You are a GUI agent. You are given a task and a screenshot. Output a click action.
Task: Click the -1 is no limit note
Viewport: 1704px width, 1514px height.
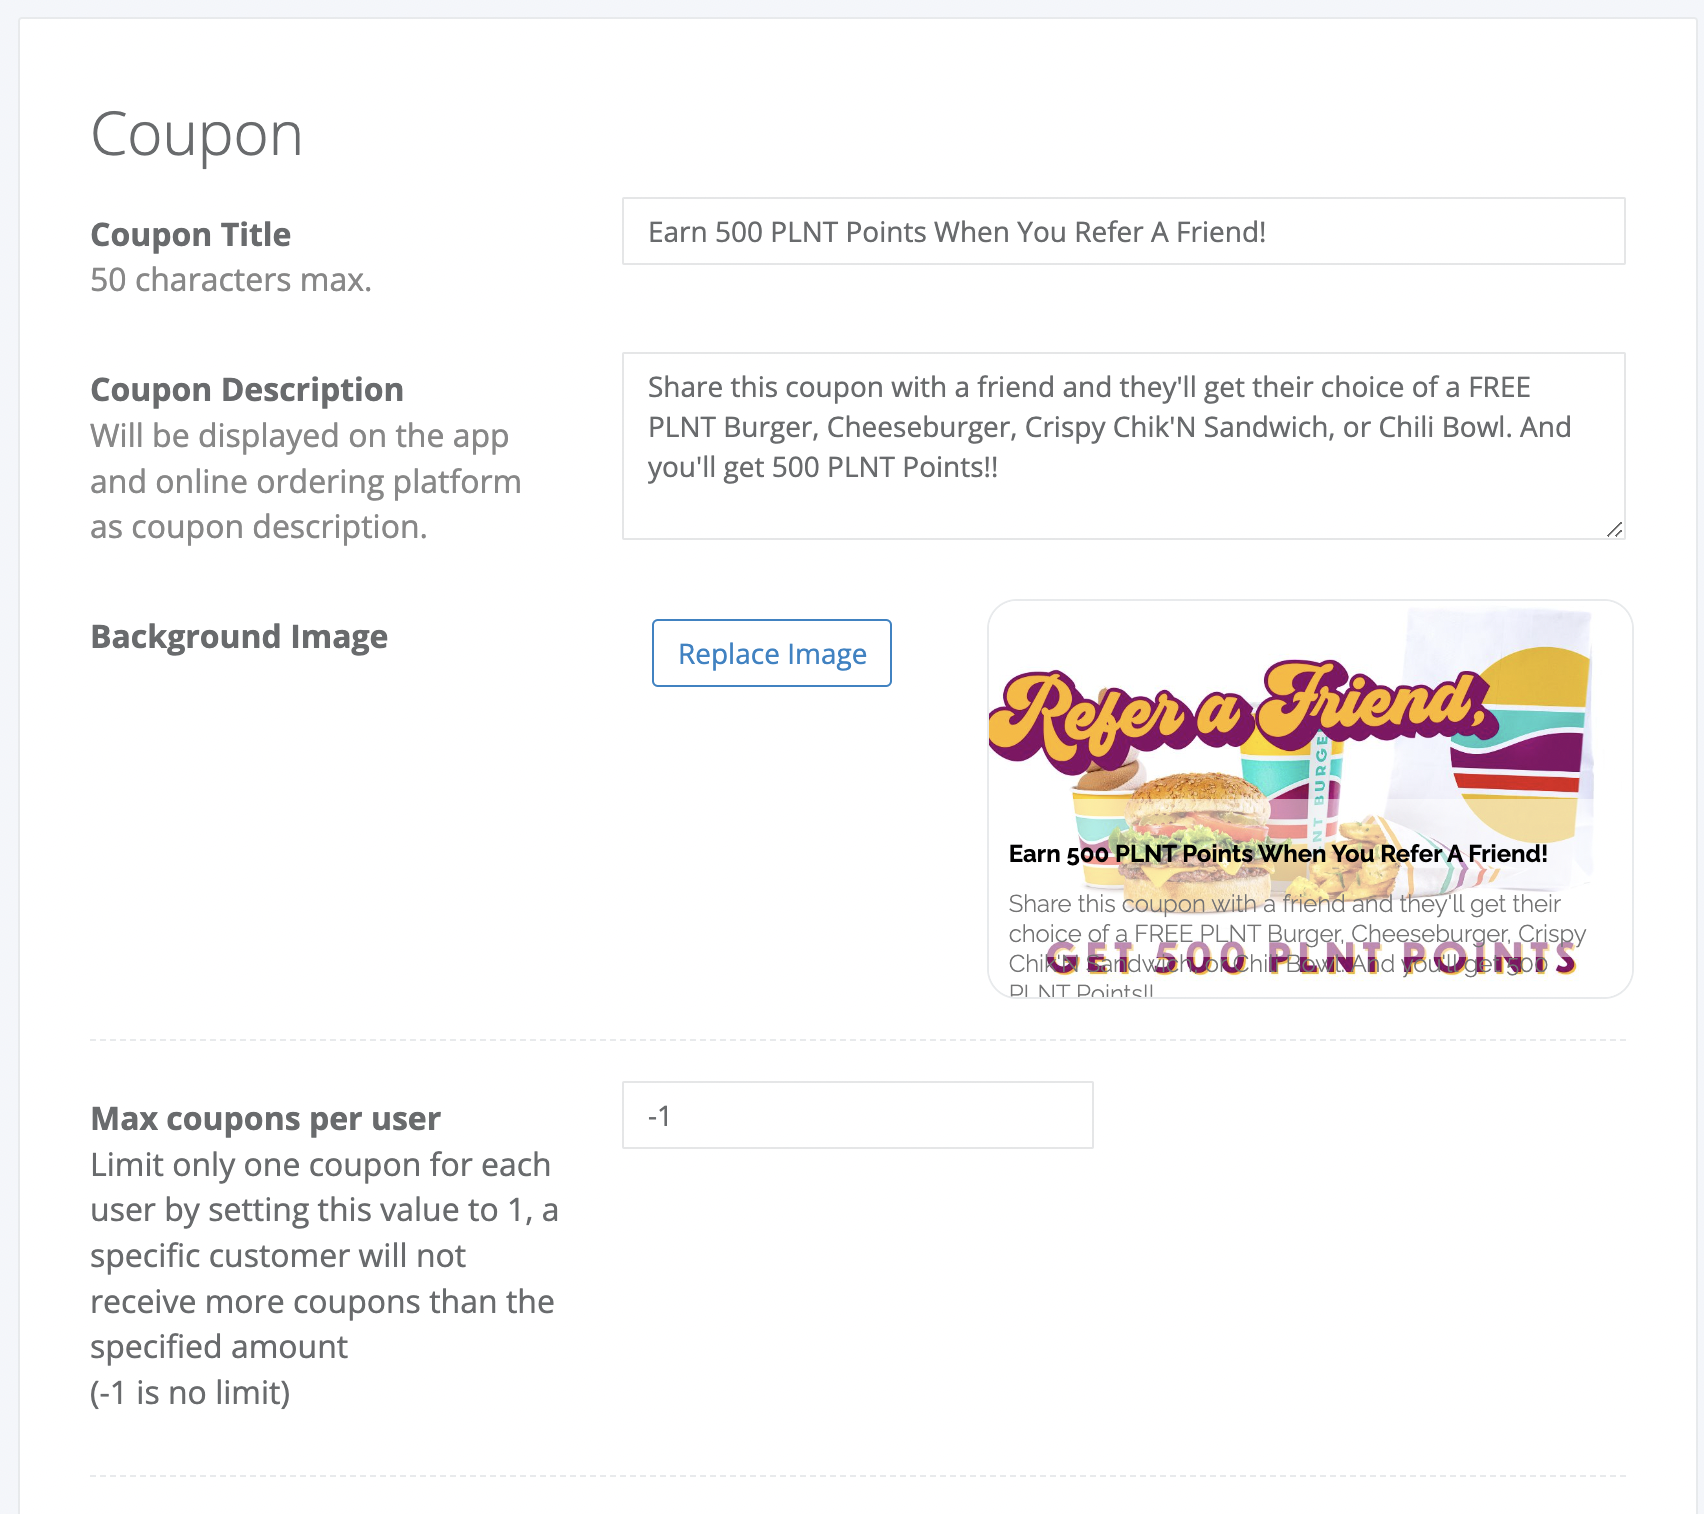point(190,1392)
